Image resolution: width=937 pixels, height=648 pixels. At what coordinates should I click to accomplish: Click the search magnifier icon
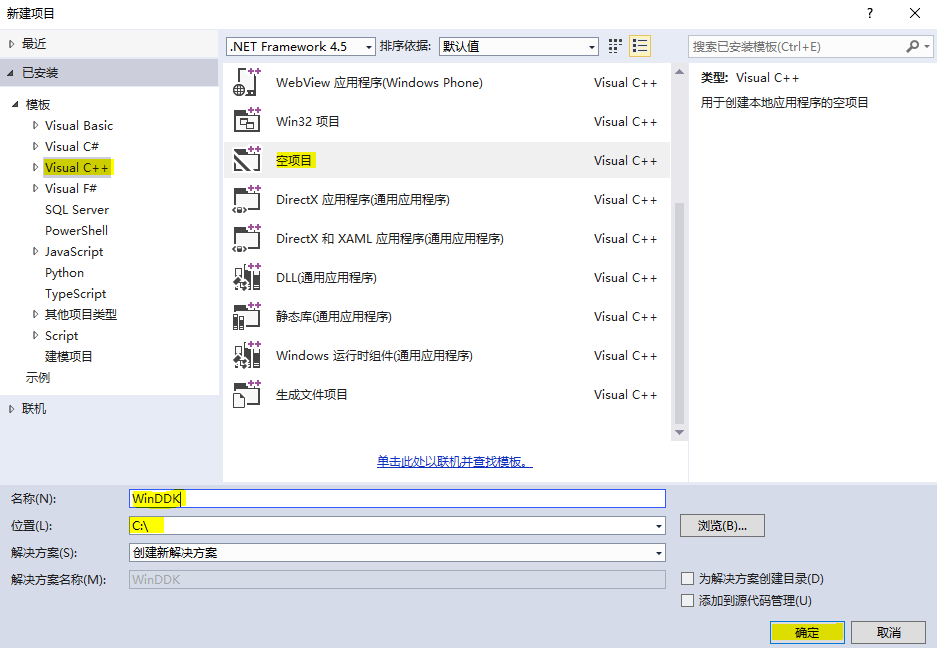[x=912, y=46]
